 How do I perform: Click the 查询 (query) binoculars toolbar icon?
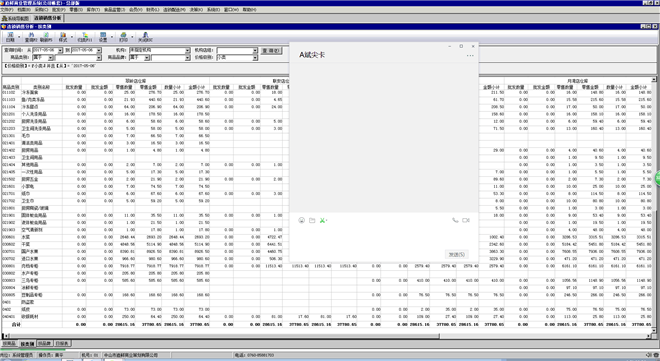point(31,37)
